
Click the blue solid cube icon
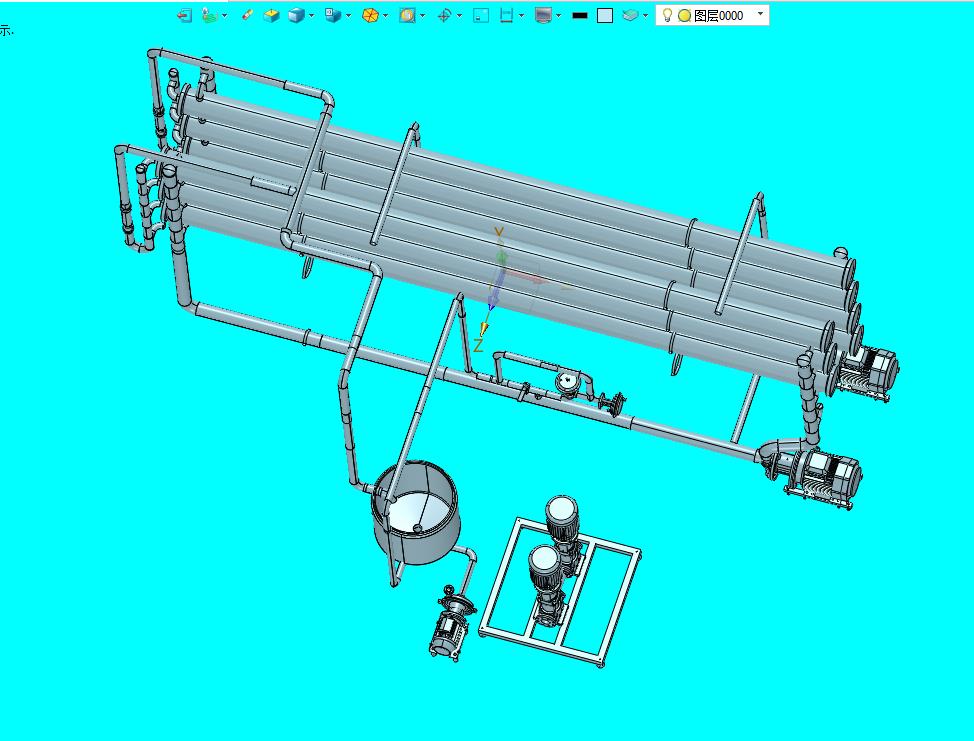coord(296,16)
